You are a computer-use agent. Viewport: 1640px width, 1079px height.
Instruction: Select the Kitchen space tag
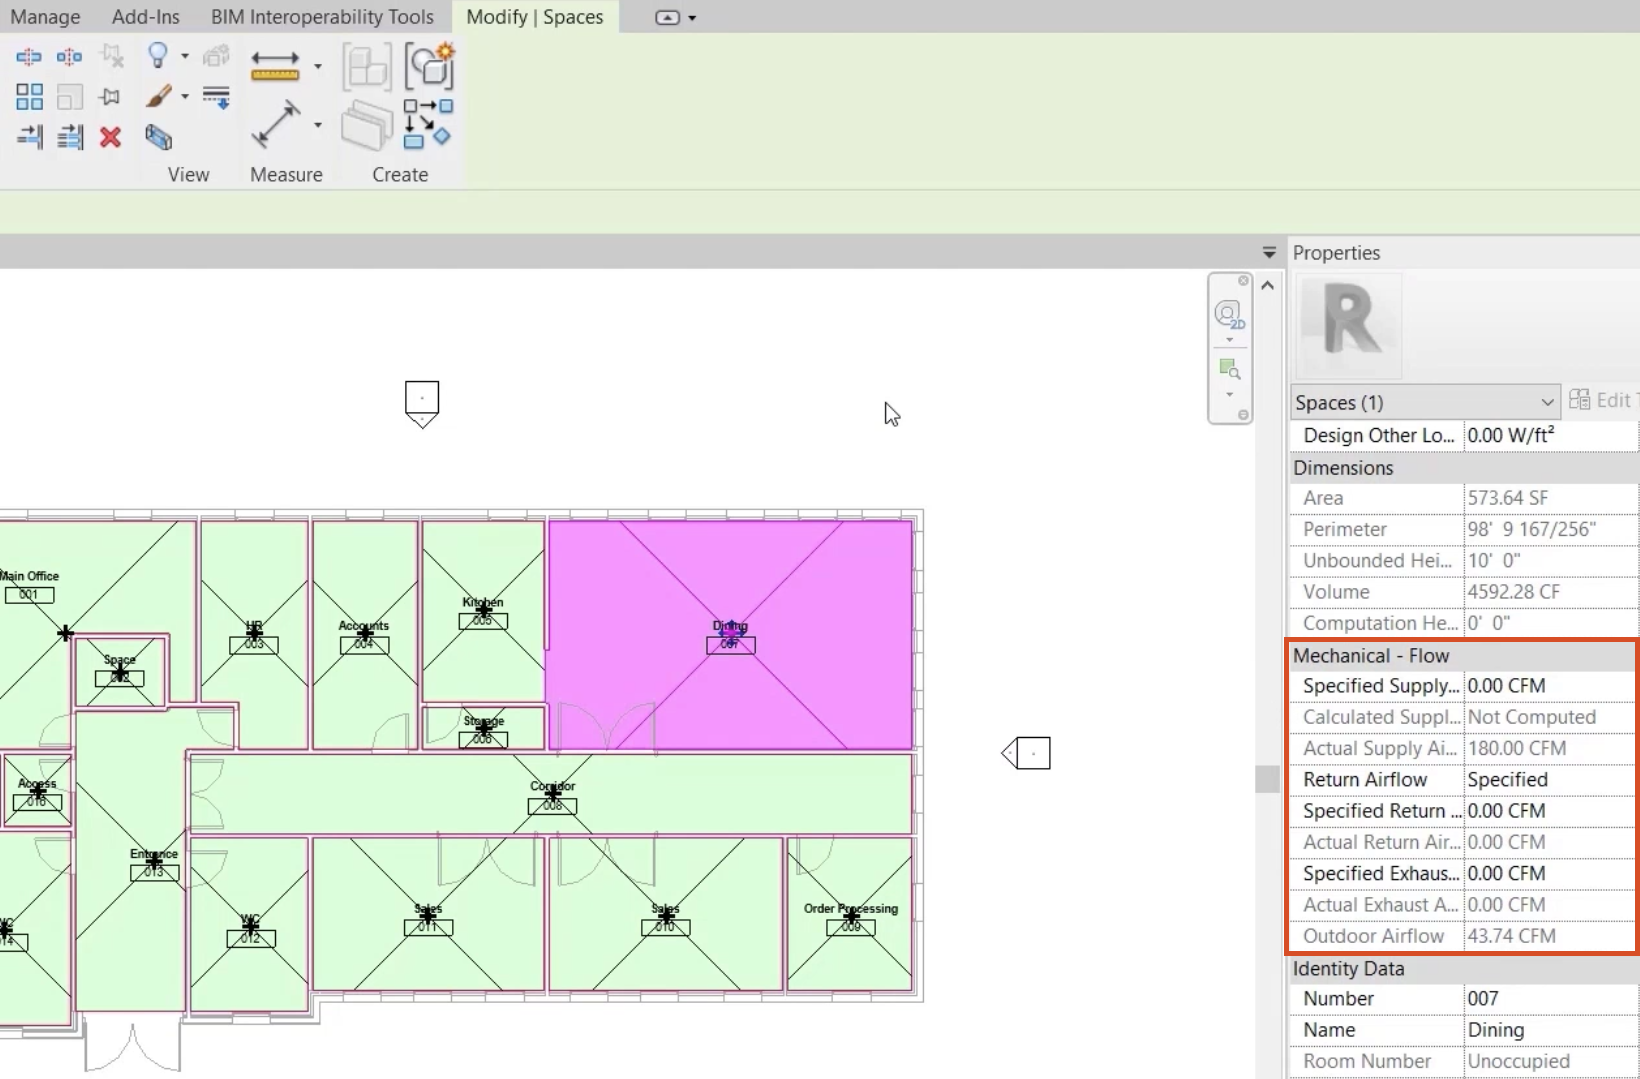483,613
